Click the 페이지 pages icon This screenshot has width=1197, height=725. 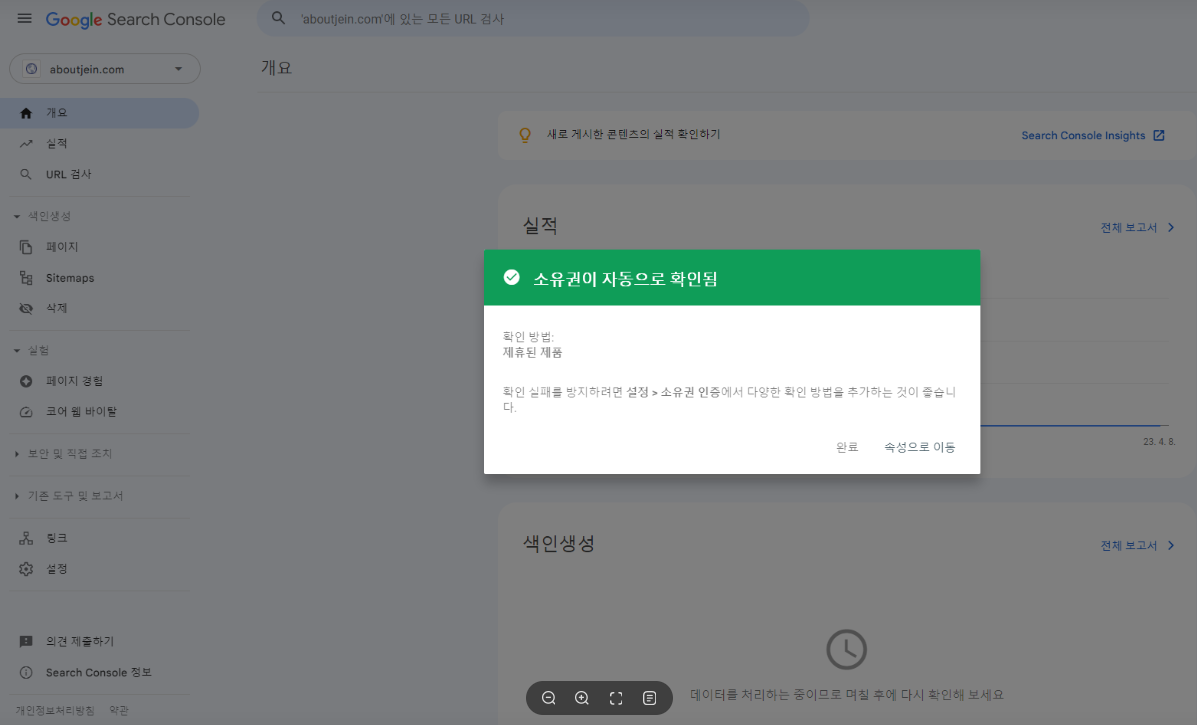26,247
